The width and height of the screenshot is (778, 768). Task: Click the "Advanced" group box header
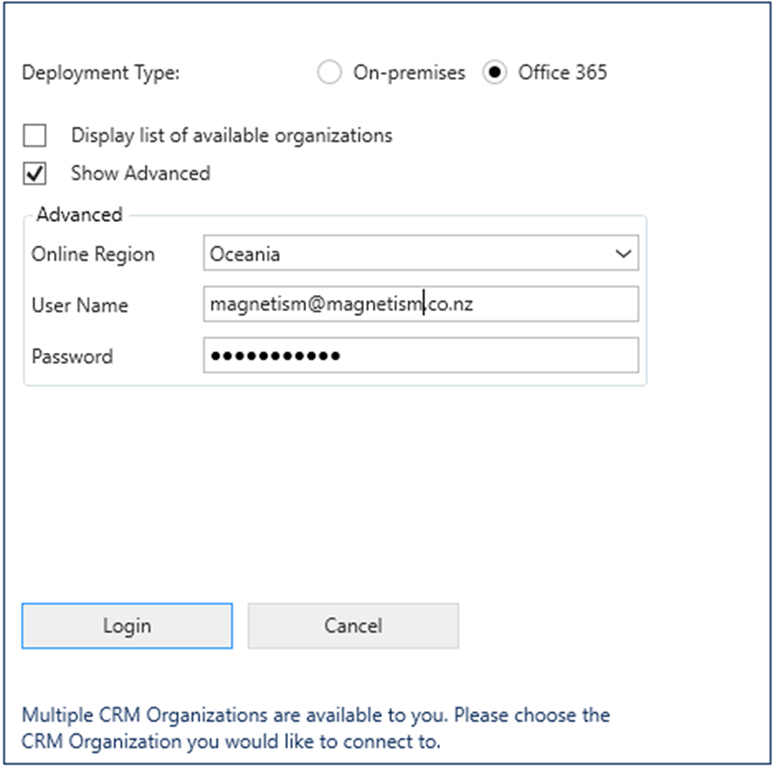79,214
